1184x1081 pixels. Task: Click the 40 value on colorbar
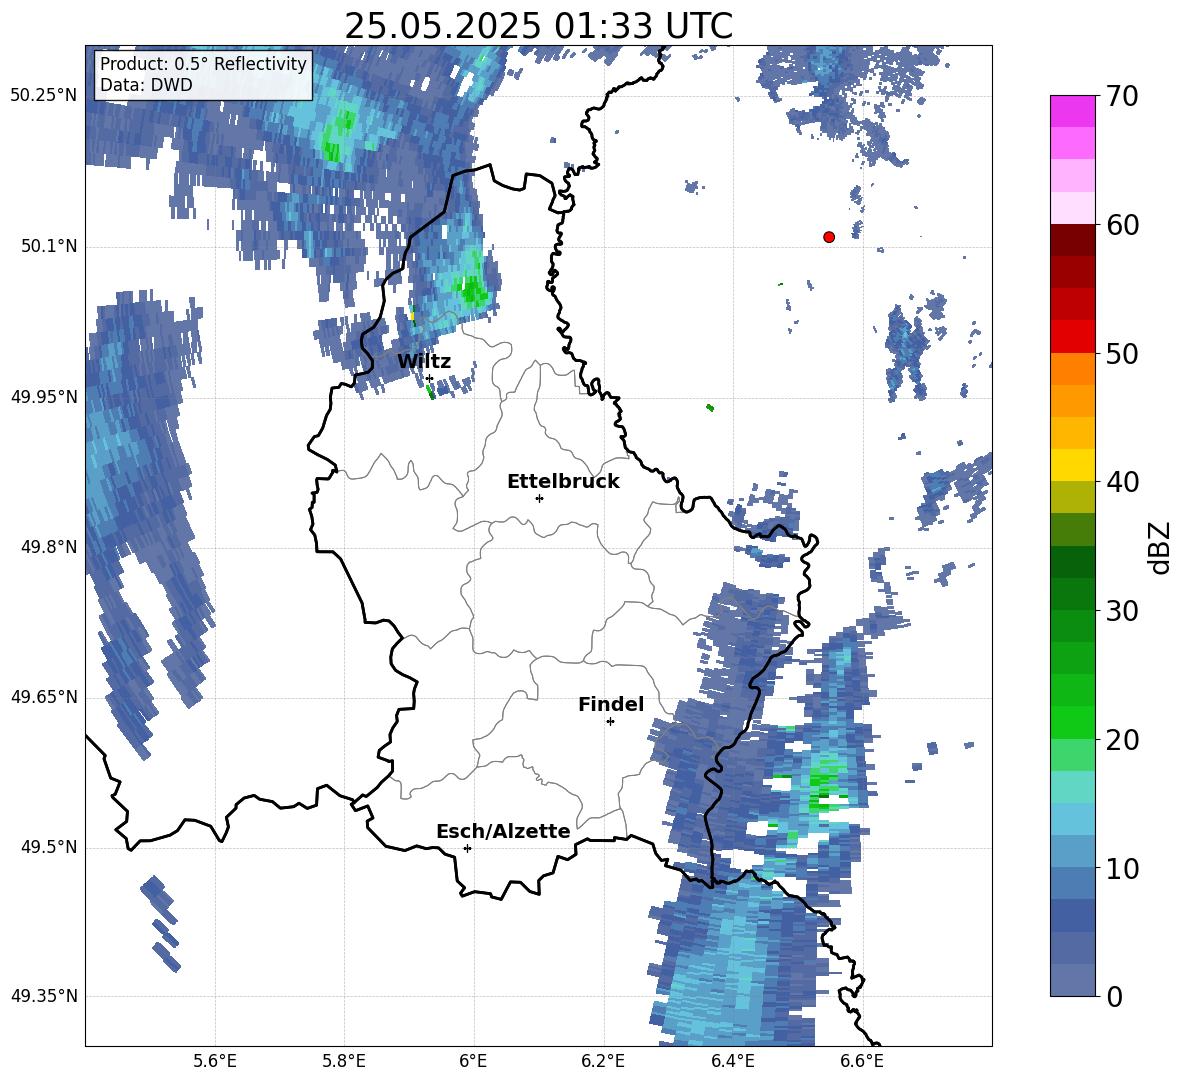coord(1122,482)
